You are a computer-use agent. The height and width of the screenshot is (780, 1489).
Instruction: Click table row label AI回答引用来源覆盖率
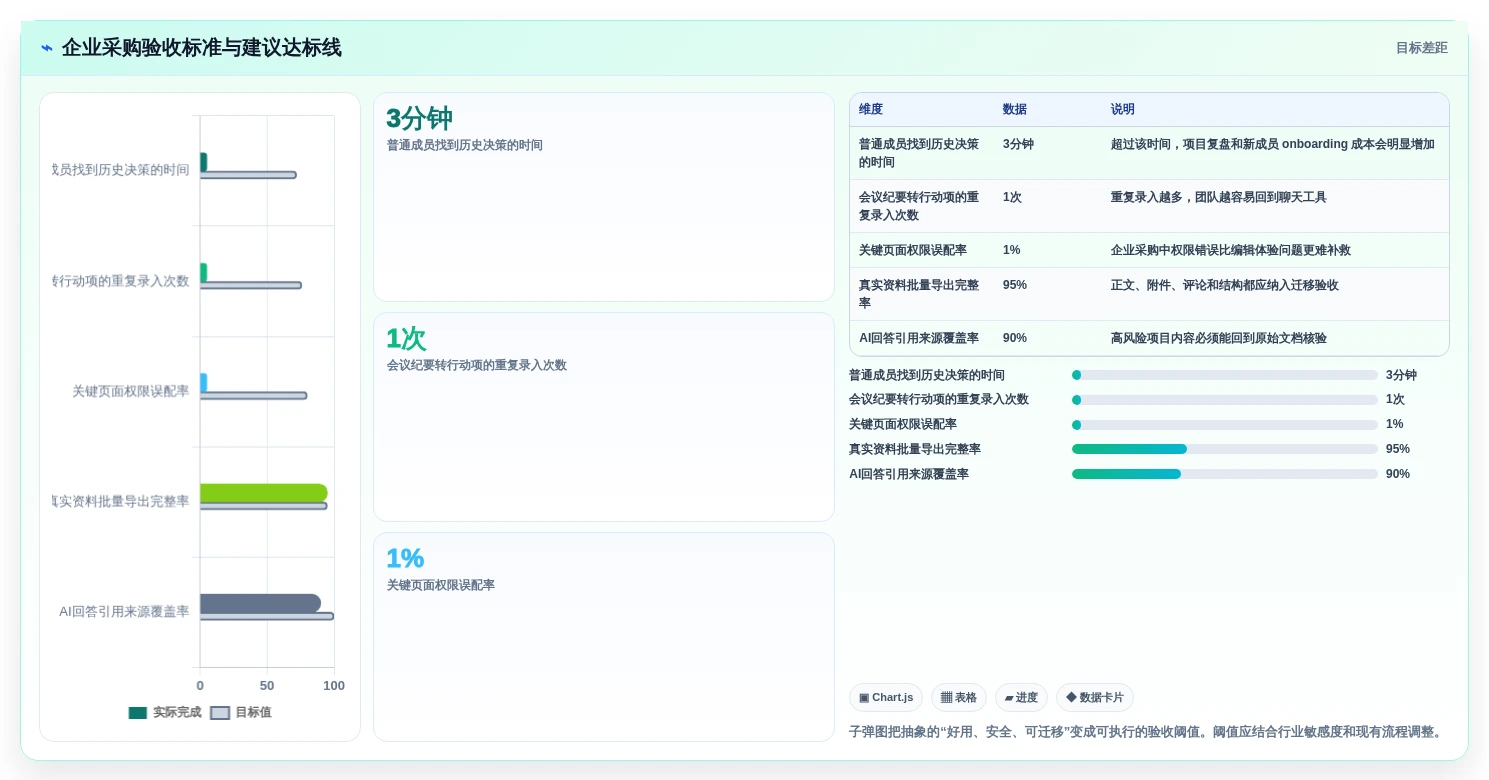(919, 338)
